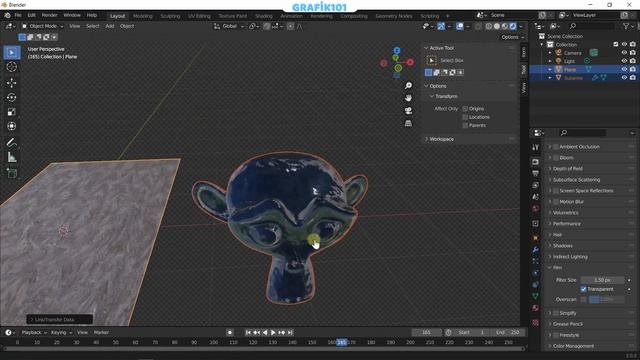
Task: Click the viewport zoom magnifier icon
Action: click(408, 85)
